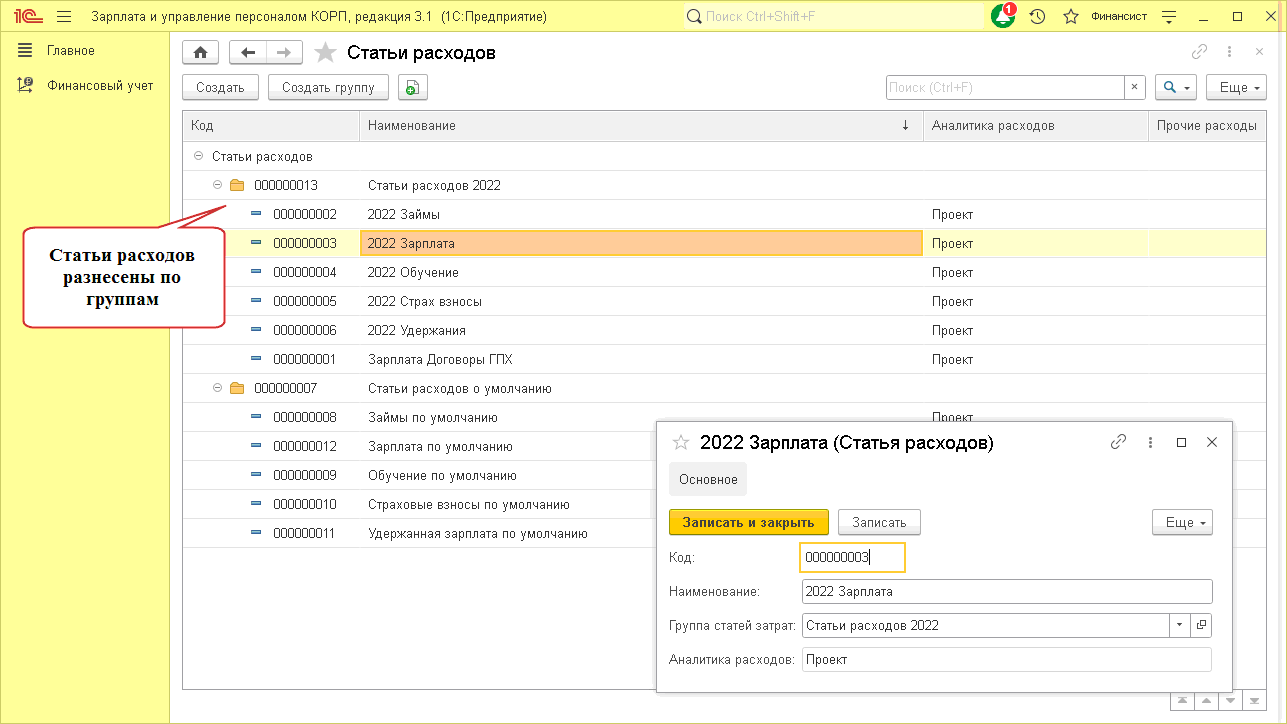
Task: Click the create-by-copying icon button
Action: pyautogui.click(x=412, y=88)
